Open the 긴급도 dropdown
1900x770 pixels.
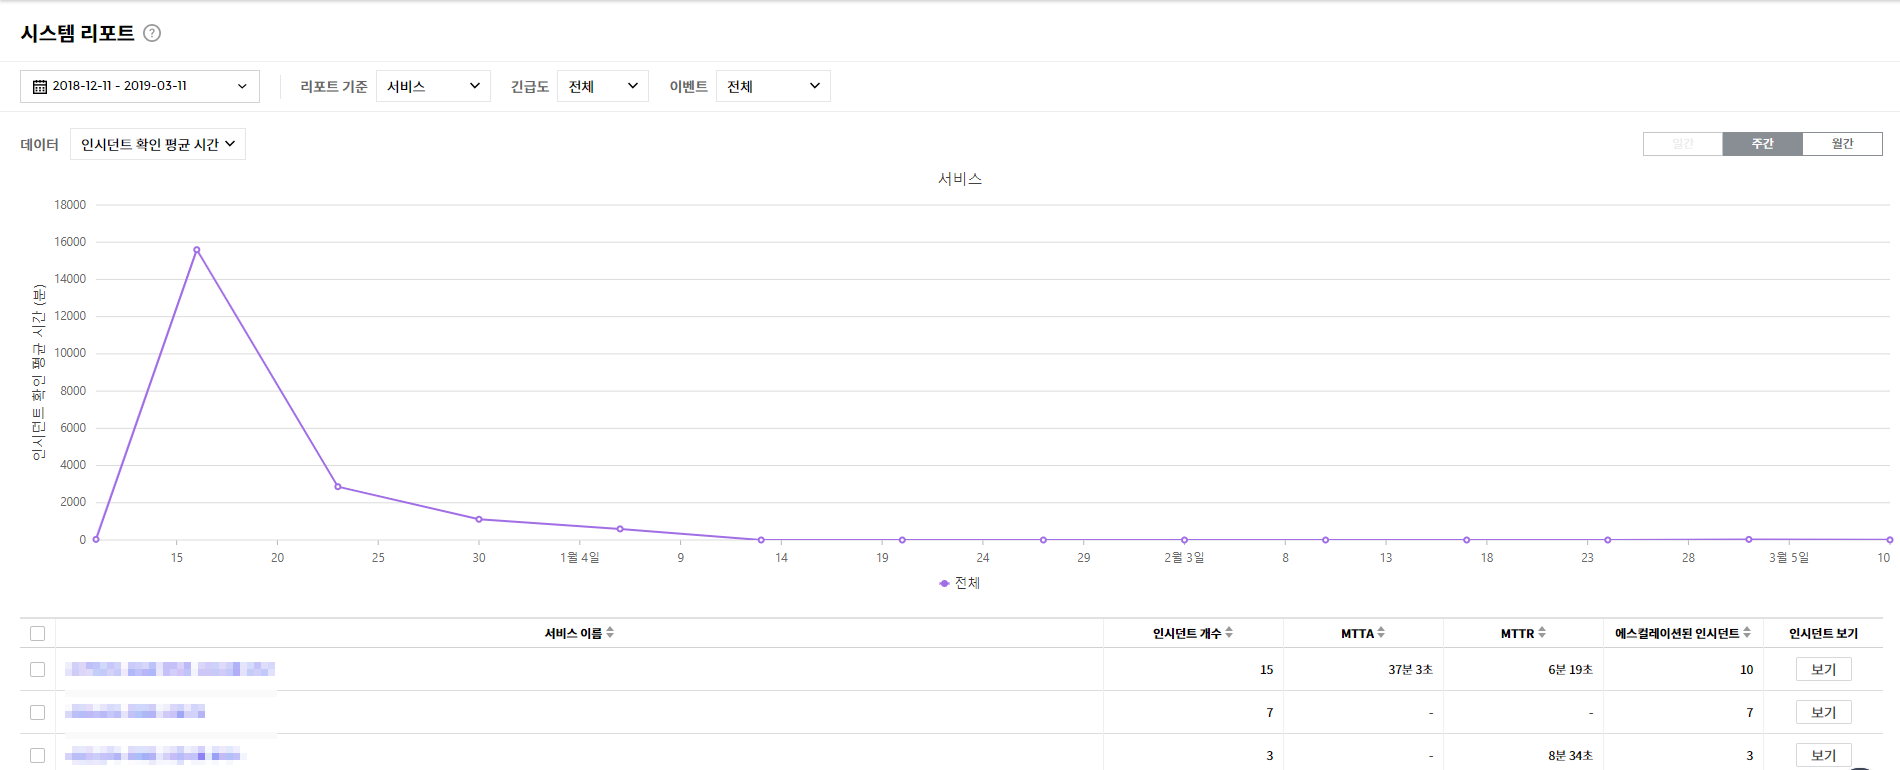pos(602,86)
